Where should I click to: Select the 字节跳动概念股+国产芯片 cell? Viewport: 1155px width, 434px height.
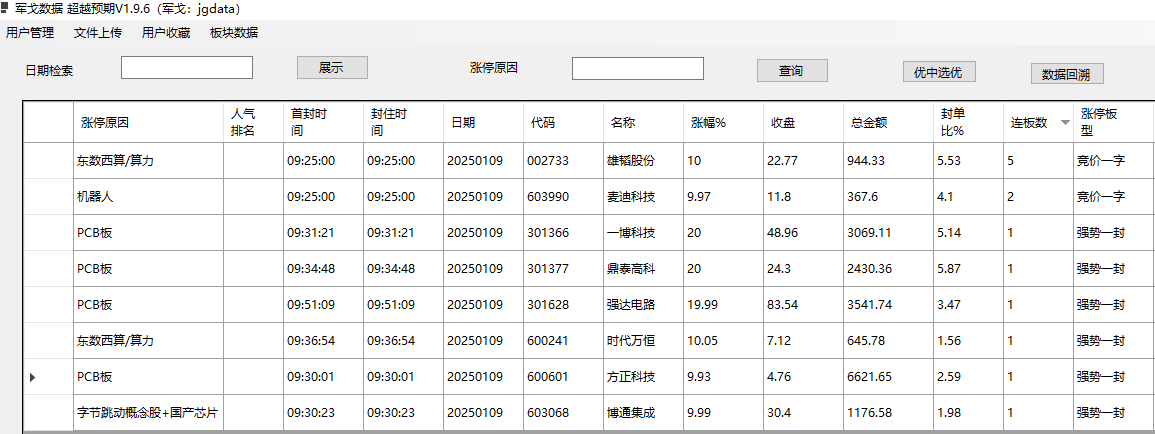[148, 413]
